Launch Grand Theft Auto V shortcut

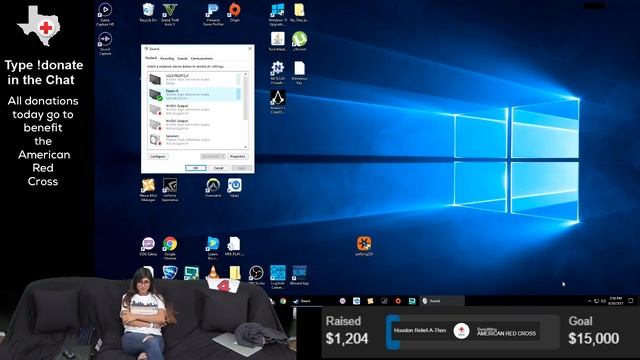click(x=170, y=14)
